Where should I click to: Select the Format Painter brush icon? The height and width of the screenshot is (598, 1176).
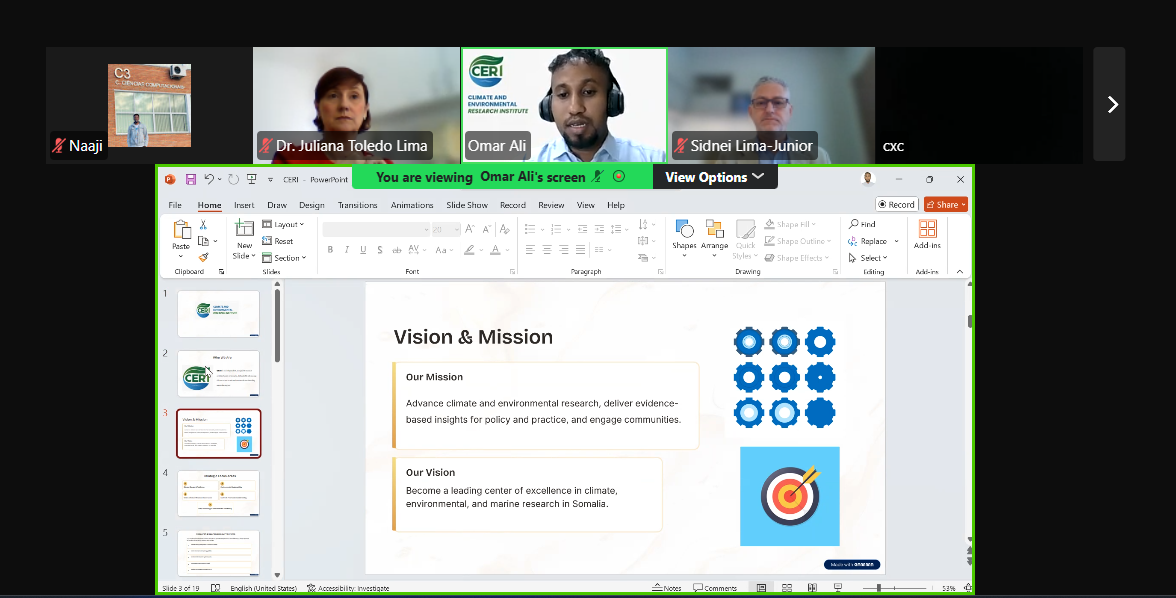tap(203, 257)
